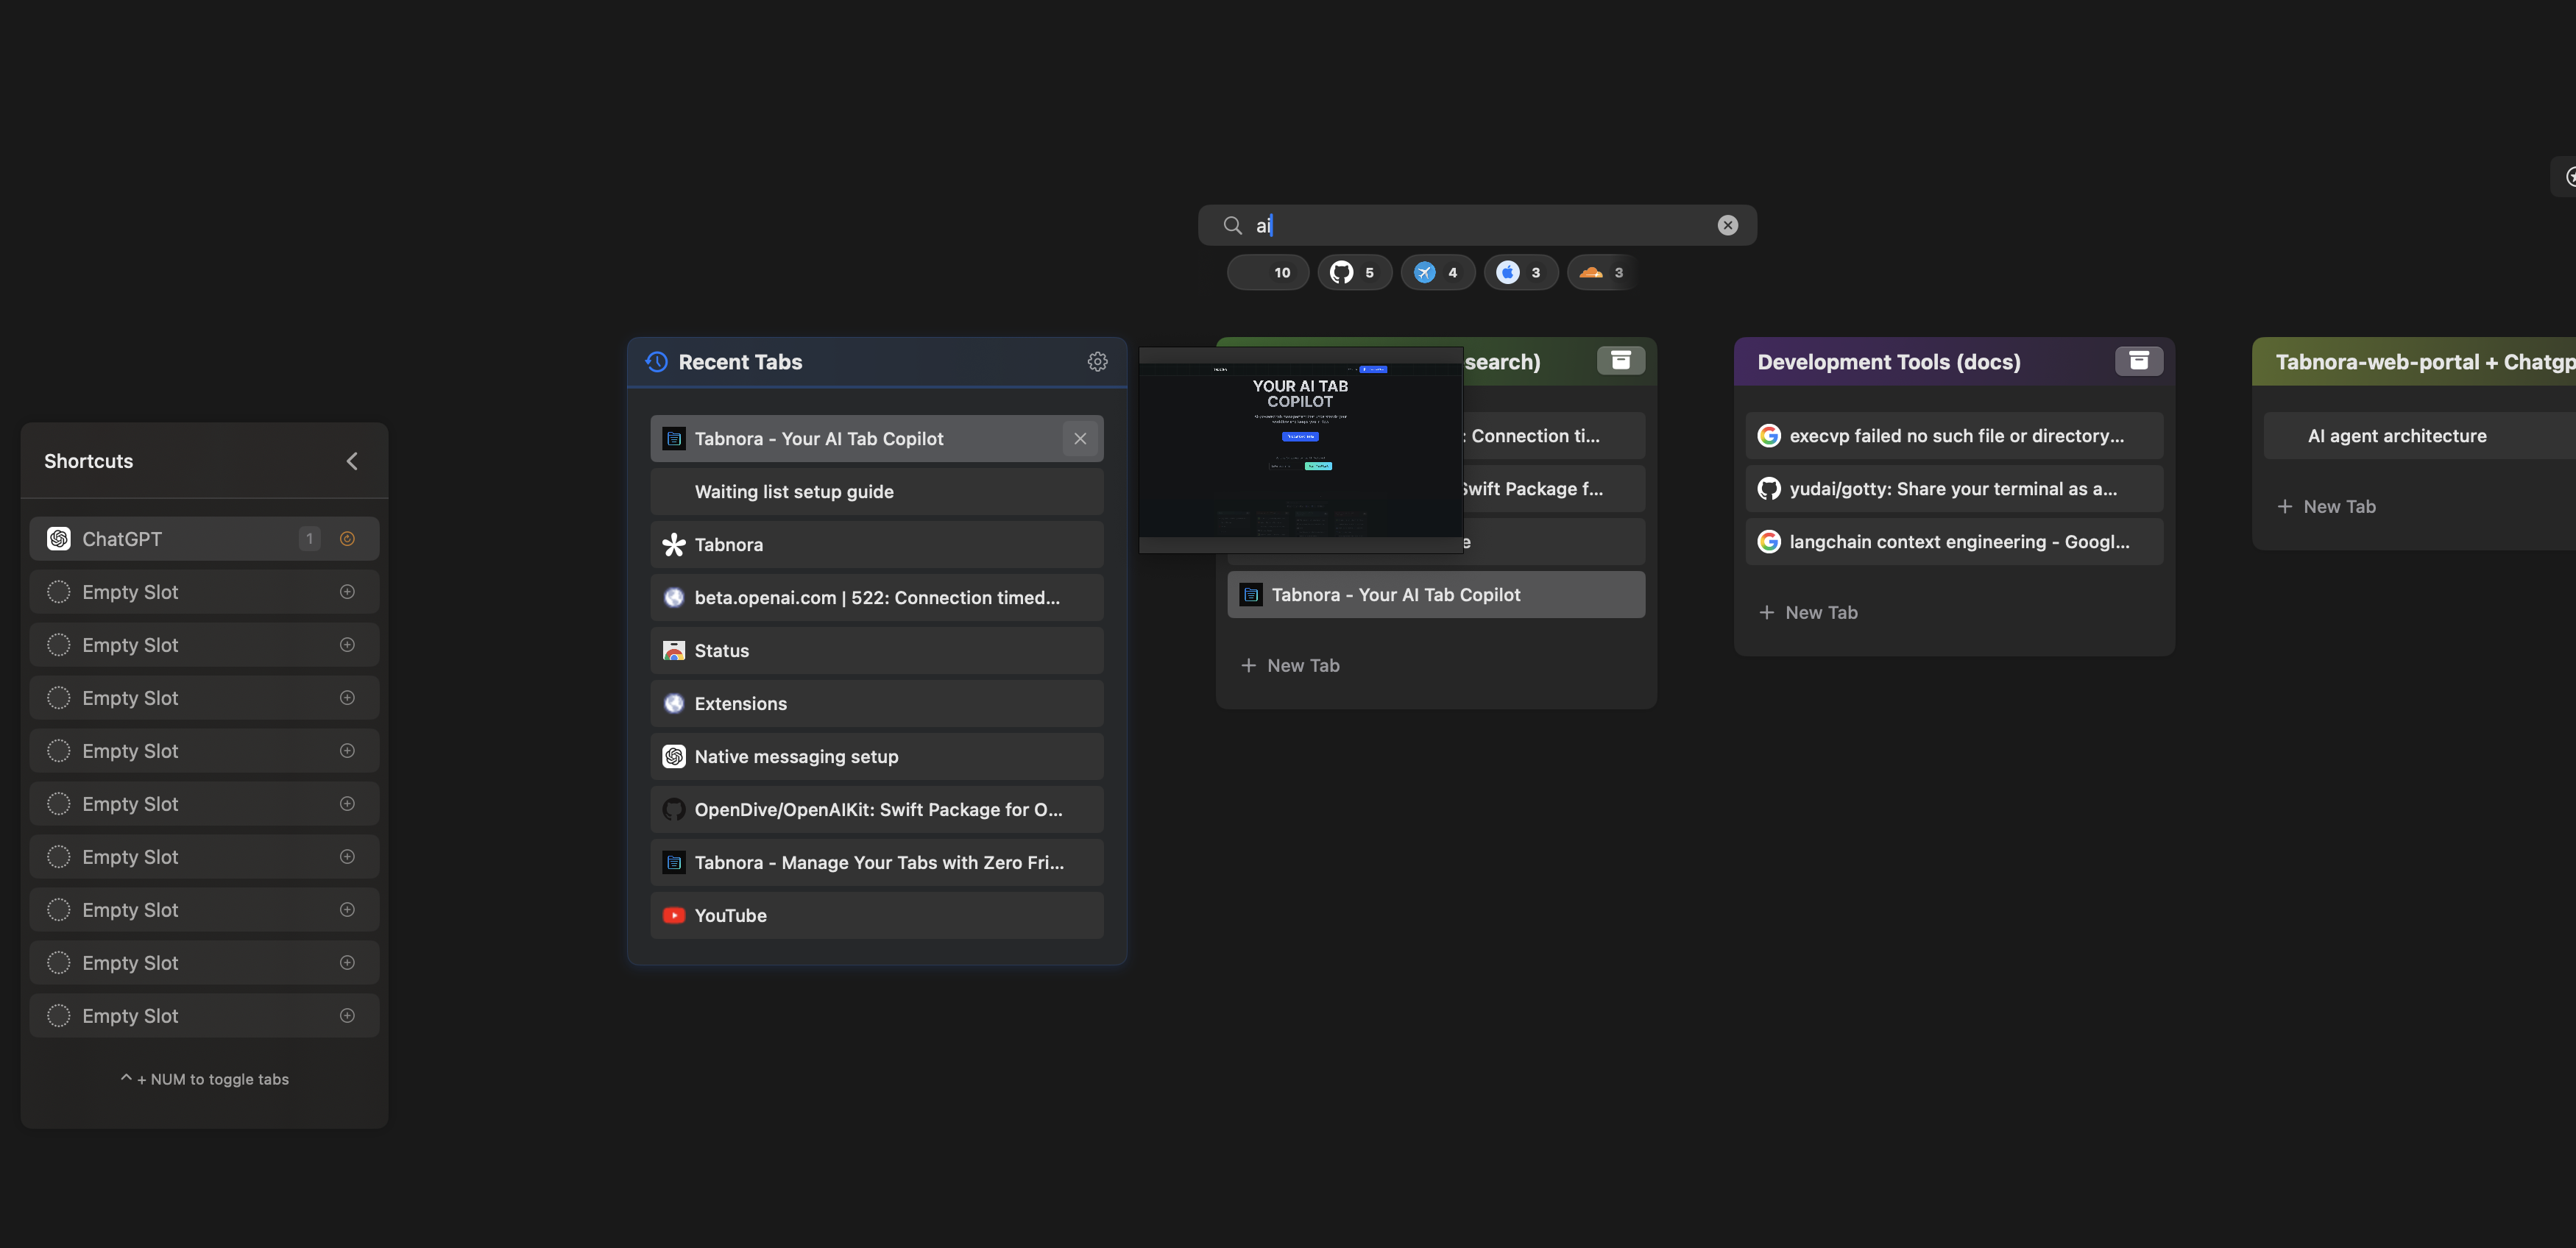Filter by the Cloudflare cloud chip showing 3
Image resolution: width=2576 pixels, height=1248 pixels.
1601,272
